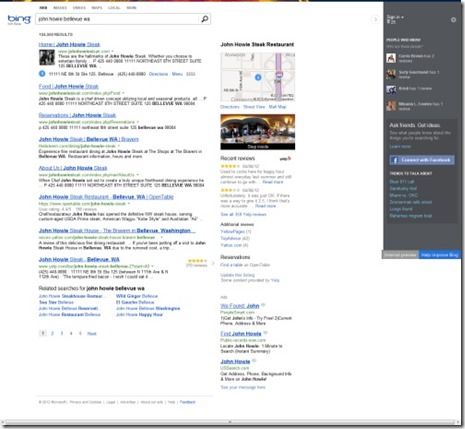Click the Bing logo

point(19,19)
